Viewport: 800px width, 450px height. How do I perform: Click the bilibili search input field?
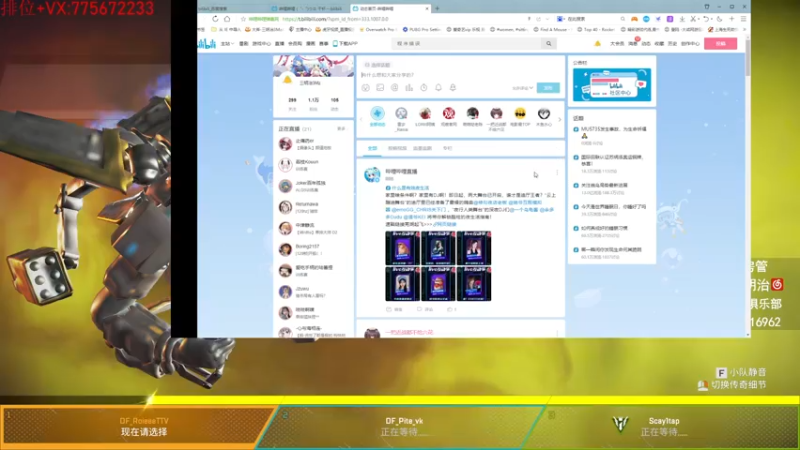pos(467,44)
